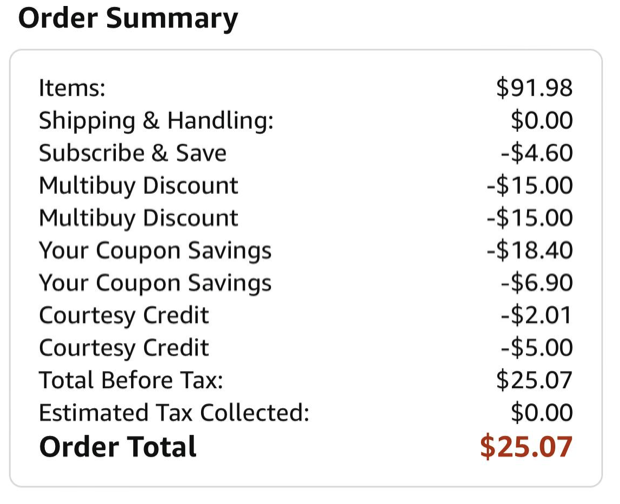
Task: Select the $91.98 items amount
Action: 534,88
